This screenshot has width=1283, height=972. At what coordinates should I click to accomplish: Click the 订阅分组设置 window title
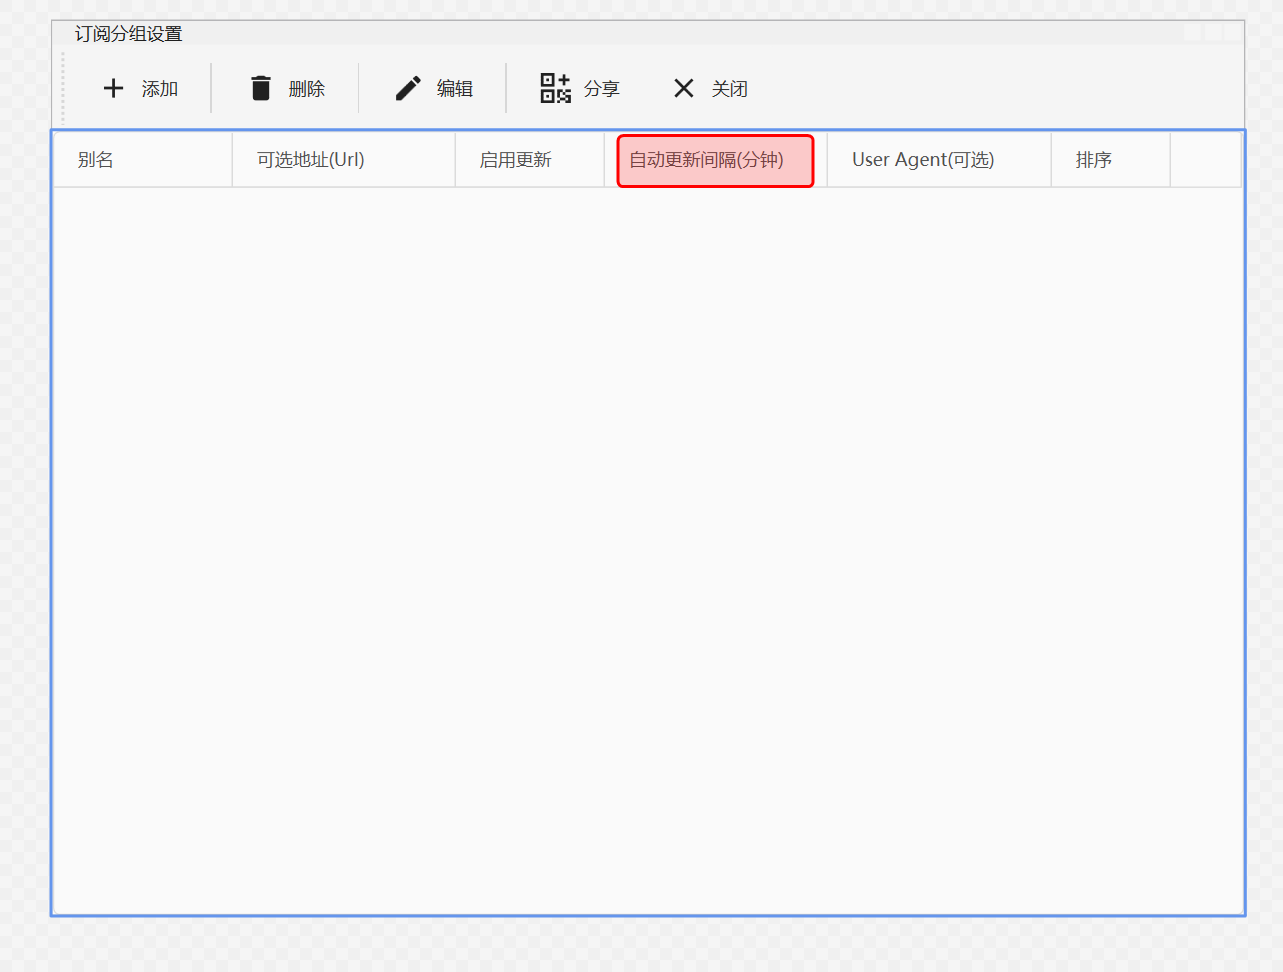point(129,34)
